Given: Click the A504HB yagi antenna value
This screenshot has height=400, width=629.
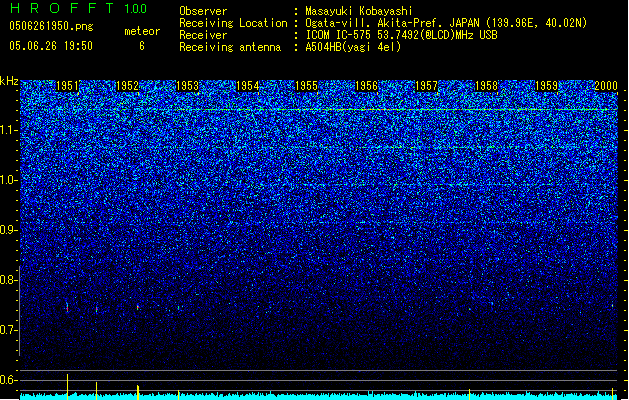Looking at the screenshot, I should (x=353, y=47).
